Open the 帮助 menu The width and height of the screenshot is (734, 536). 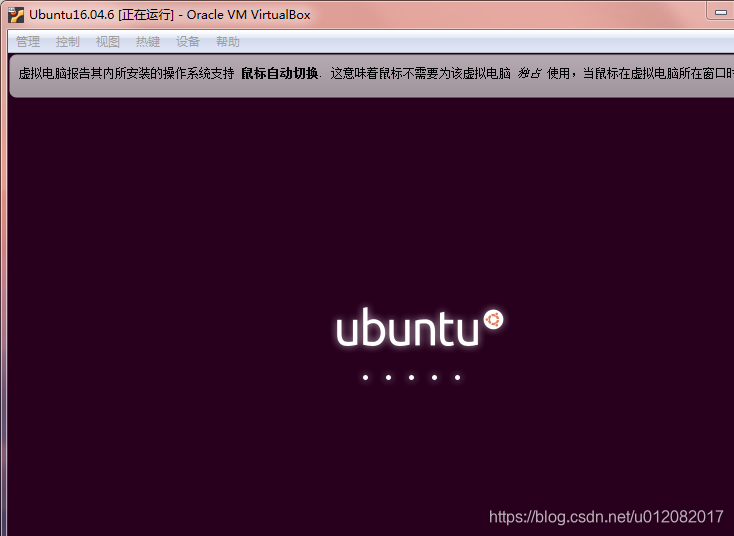pyautogui.click(x=228, y=42)
